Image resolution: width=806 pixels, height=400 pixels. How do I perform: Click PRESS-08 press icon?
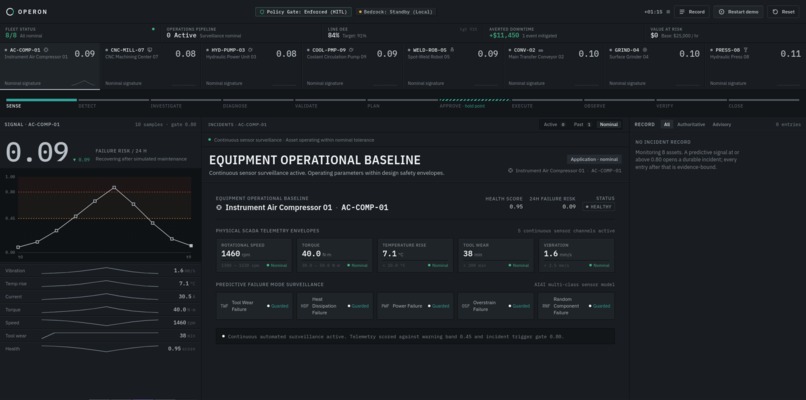tap(746, 50)
